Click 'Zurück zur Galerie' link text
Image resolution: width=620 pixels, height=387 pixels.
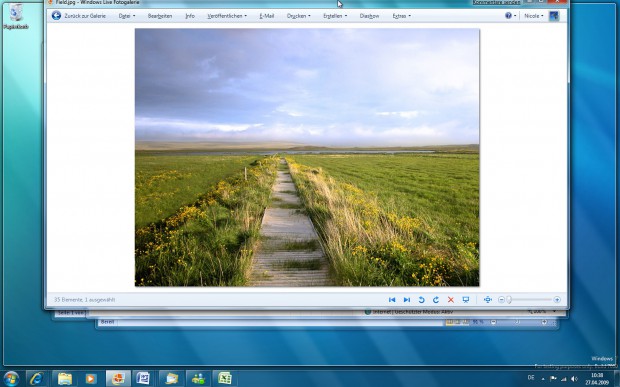pyautogui.click(x=85, y=16)
